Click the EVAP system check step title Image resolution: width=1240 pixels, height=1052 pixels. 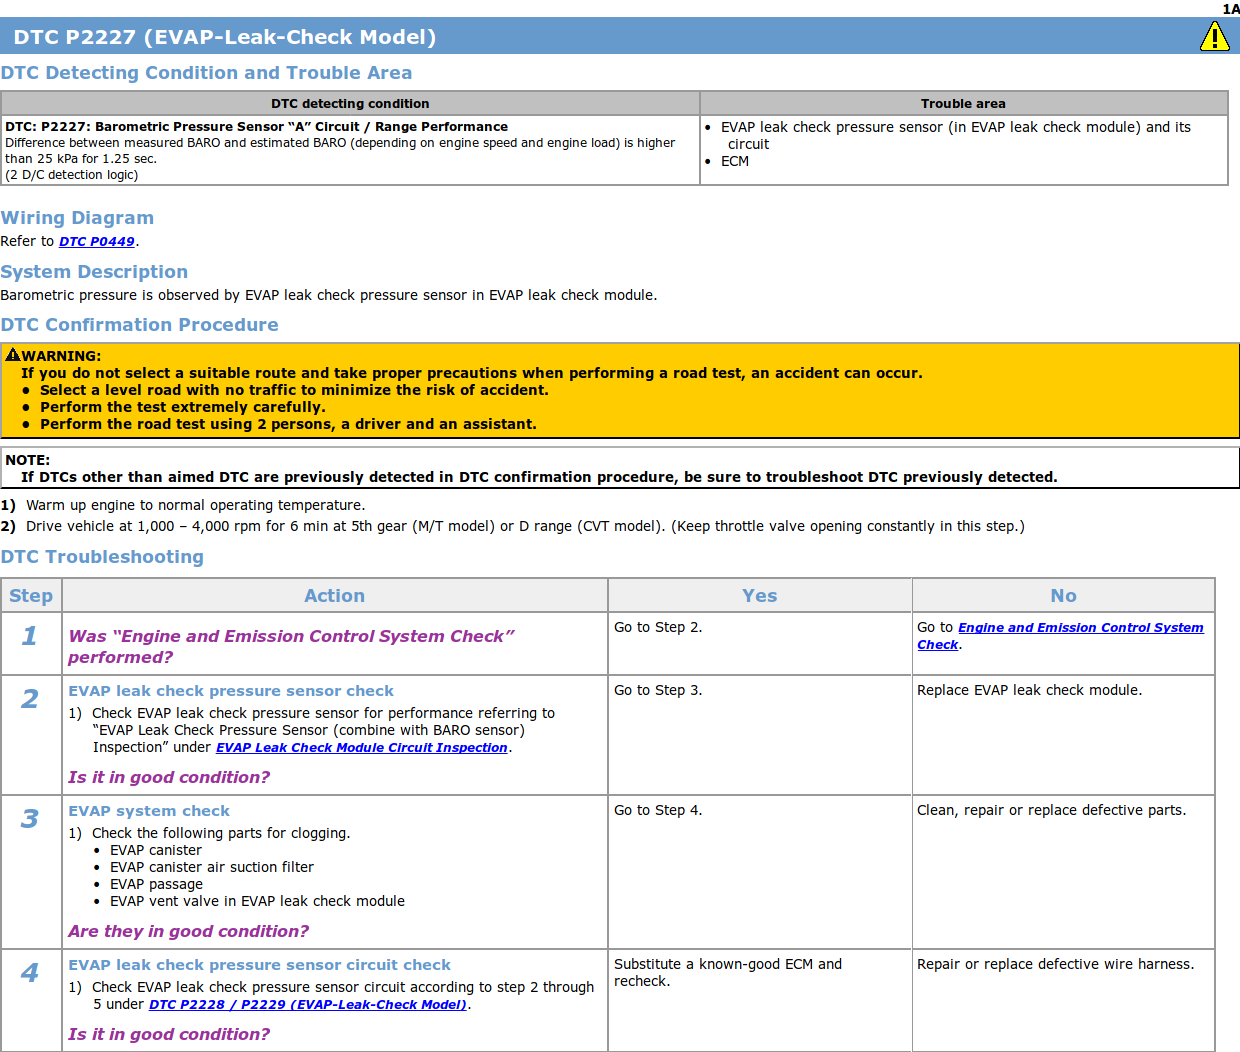pos(149,811)
